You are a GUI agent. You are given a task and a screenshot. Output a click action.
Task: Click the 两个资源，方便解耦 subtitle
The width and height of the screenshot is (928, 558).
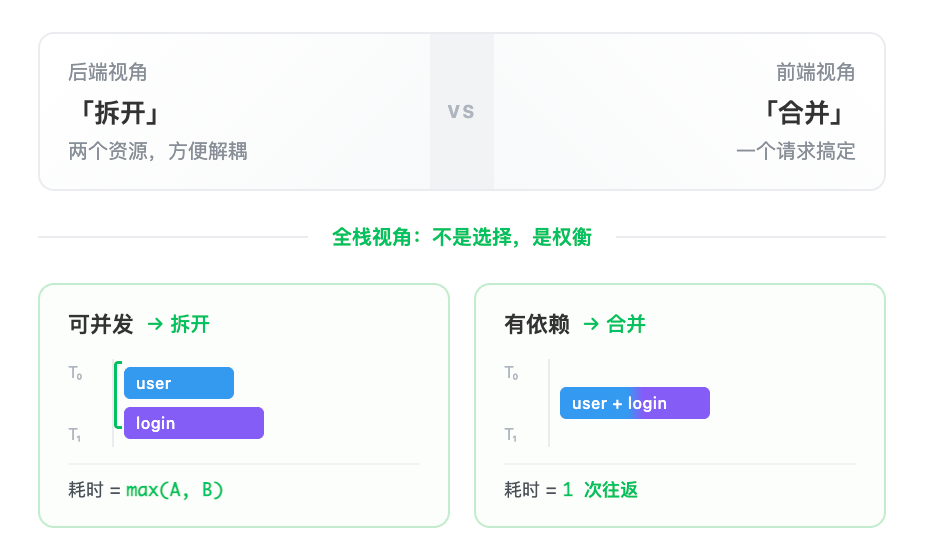pos(158,151)
